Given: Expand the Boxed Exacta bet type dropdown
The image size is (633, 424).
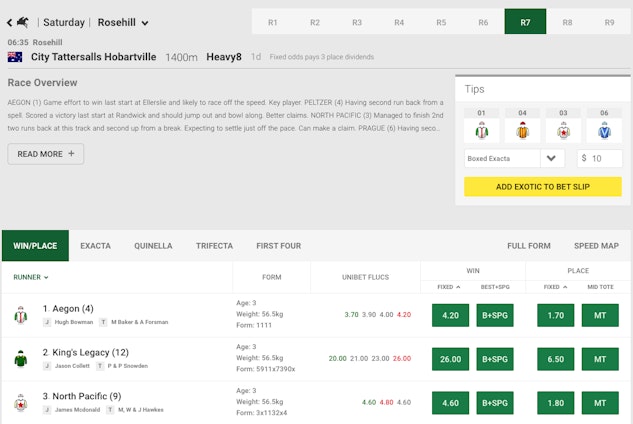Looking at the screenshot, I should point(553,158).
